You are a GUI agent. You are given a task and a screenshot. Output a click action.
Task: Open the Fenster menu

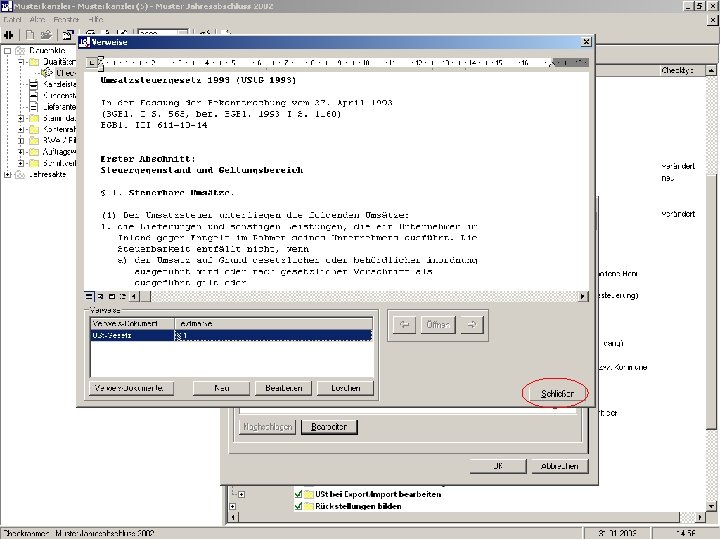(66, 19)
